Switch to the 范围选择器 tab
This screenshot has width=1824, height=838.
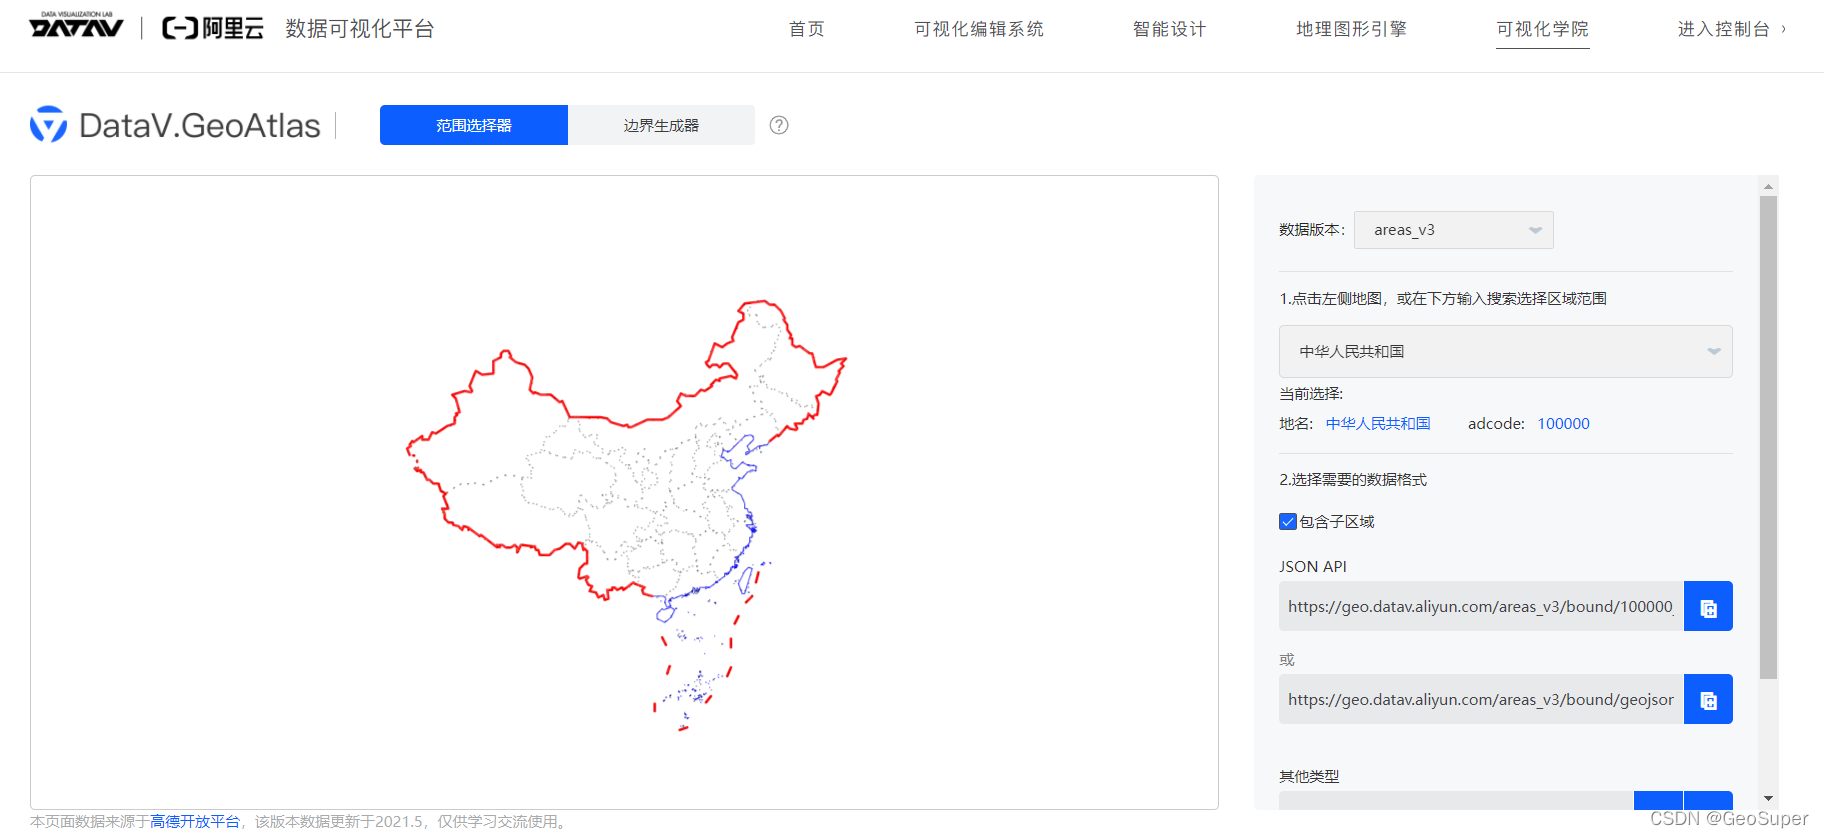pos(474,125)
